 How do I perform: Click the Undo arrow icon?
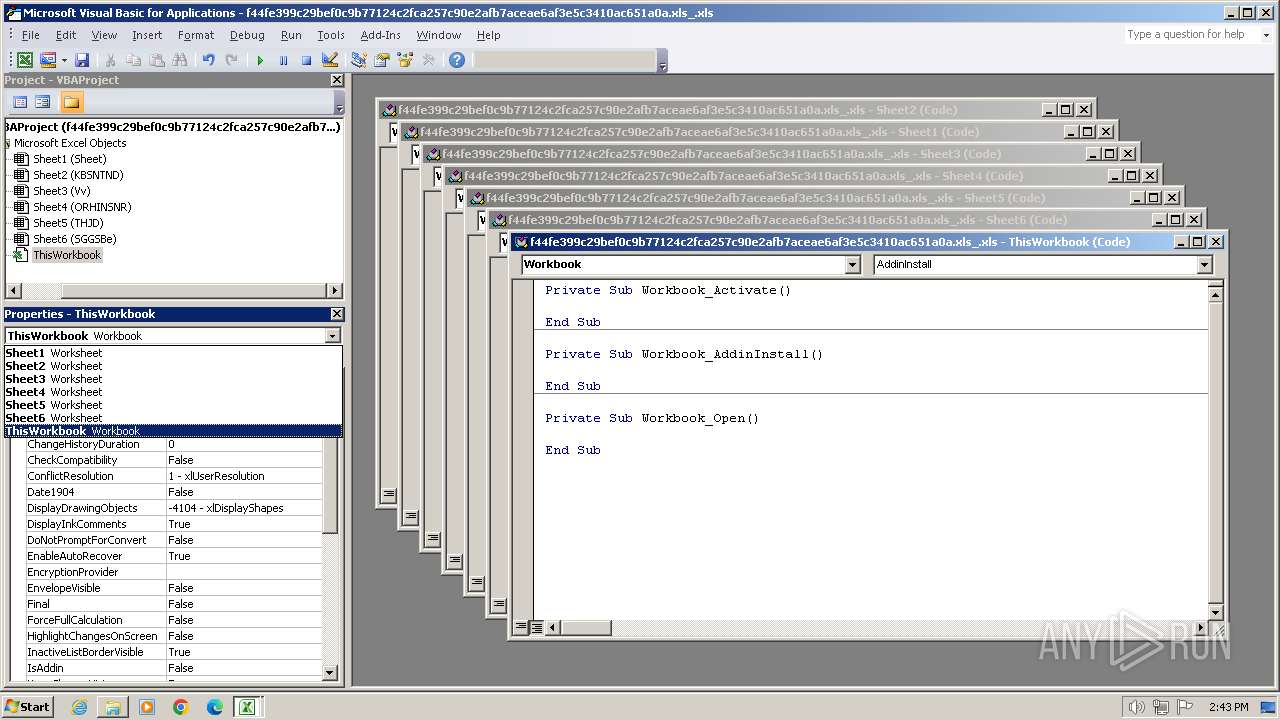[x=208, y=60]
